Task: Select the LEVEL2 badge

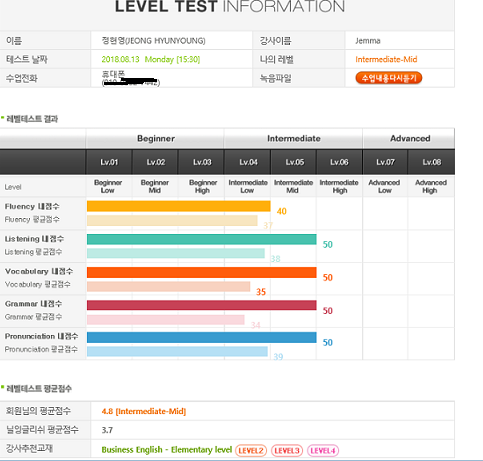Action: (251, 451)
